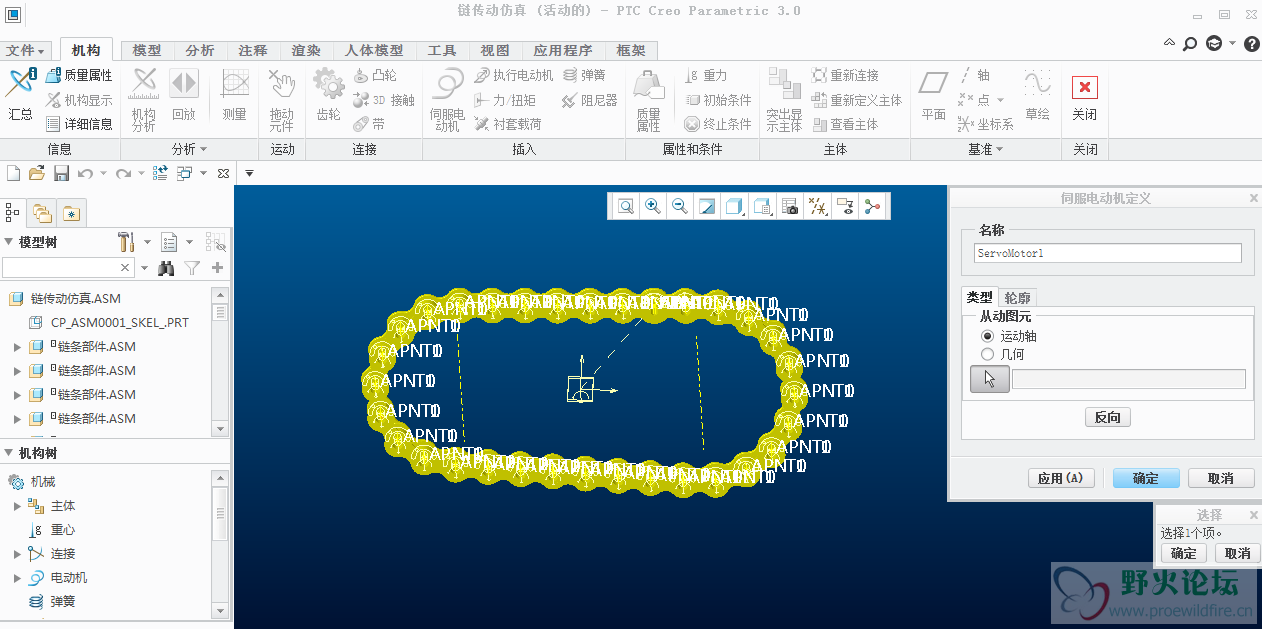Screen dimensions: 1262x629
Task: Click 突出显示主体 highlight bodies
Action: click(x=784, y=100)
